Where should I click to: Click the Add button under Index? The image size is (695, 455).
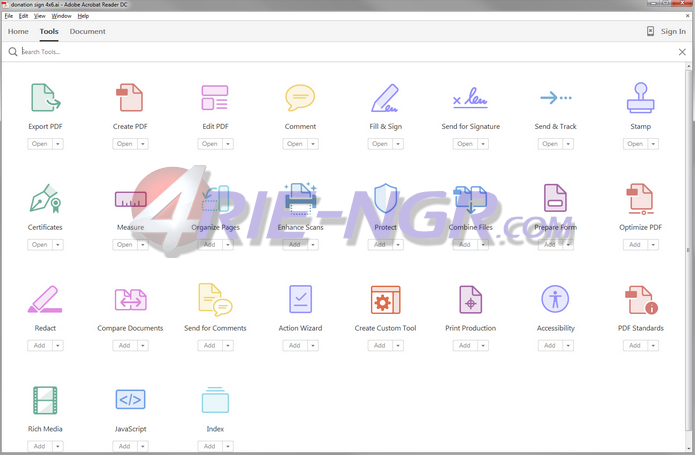point(210,446)
